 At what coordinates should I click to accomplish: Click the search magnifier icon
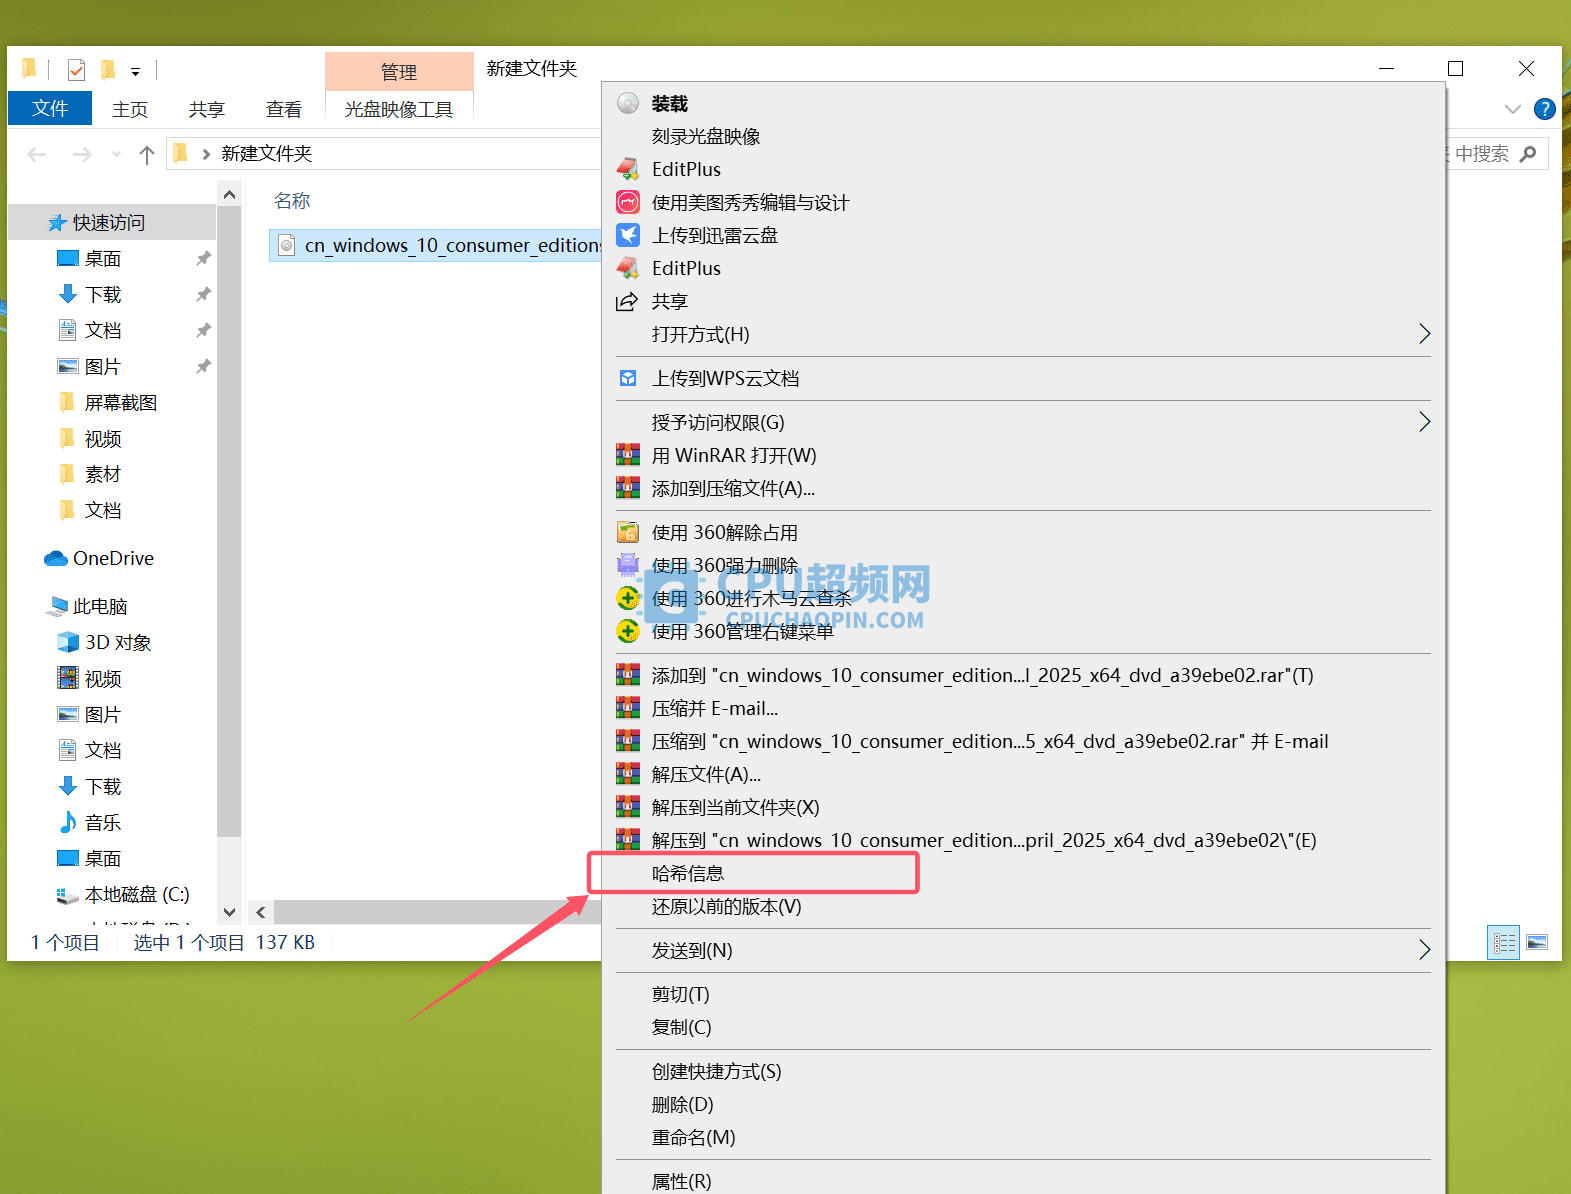click(1528, 154)
